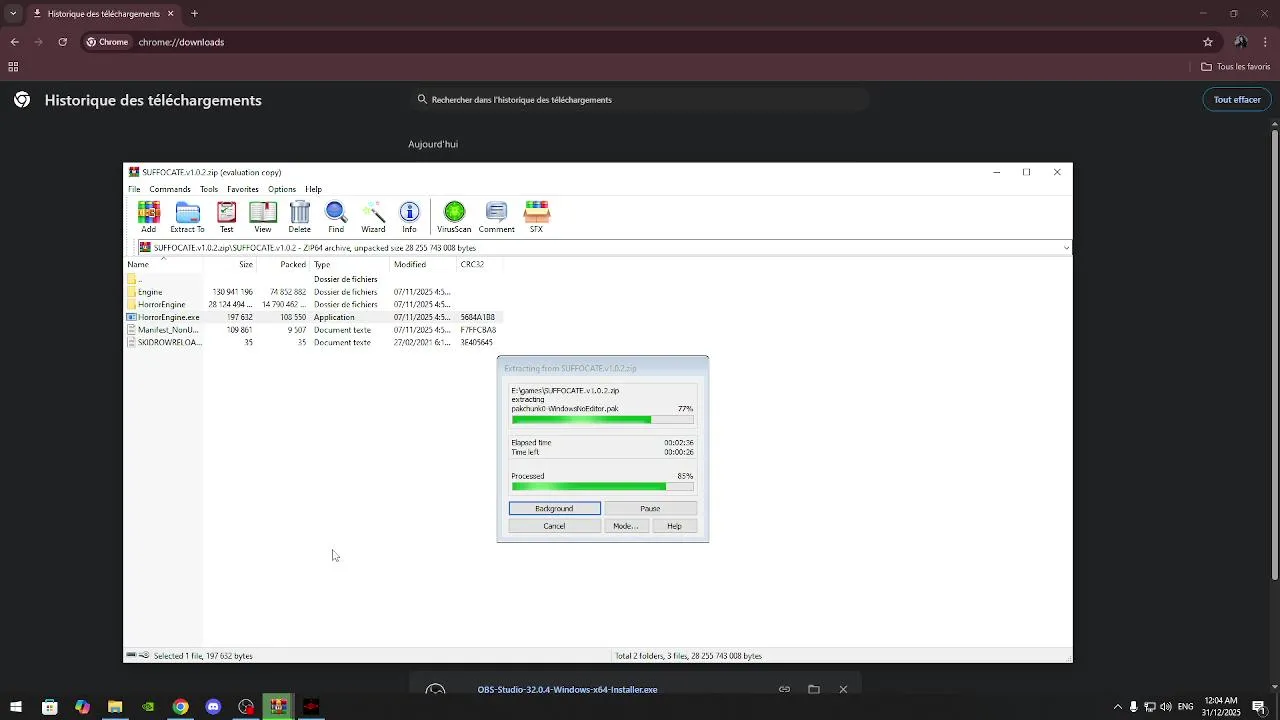Click the Processed progress bar at 85%

[x=602, y=487]
